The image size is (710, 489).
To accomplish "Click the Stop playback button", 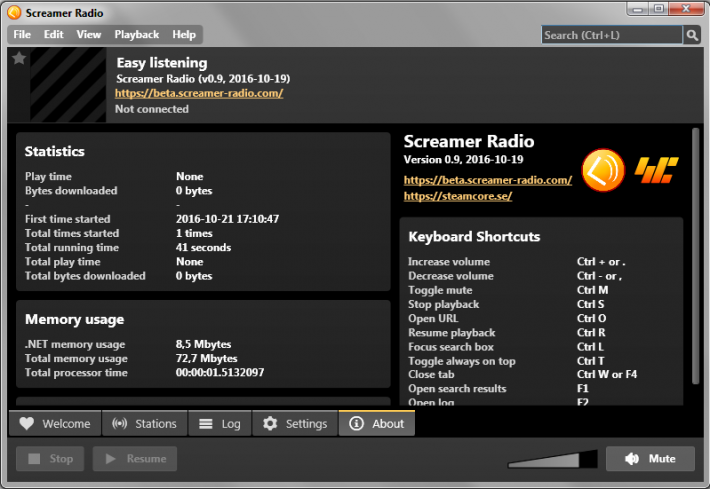I will point(50,459).
